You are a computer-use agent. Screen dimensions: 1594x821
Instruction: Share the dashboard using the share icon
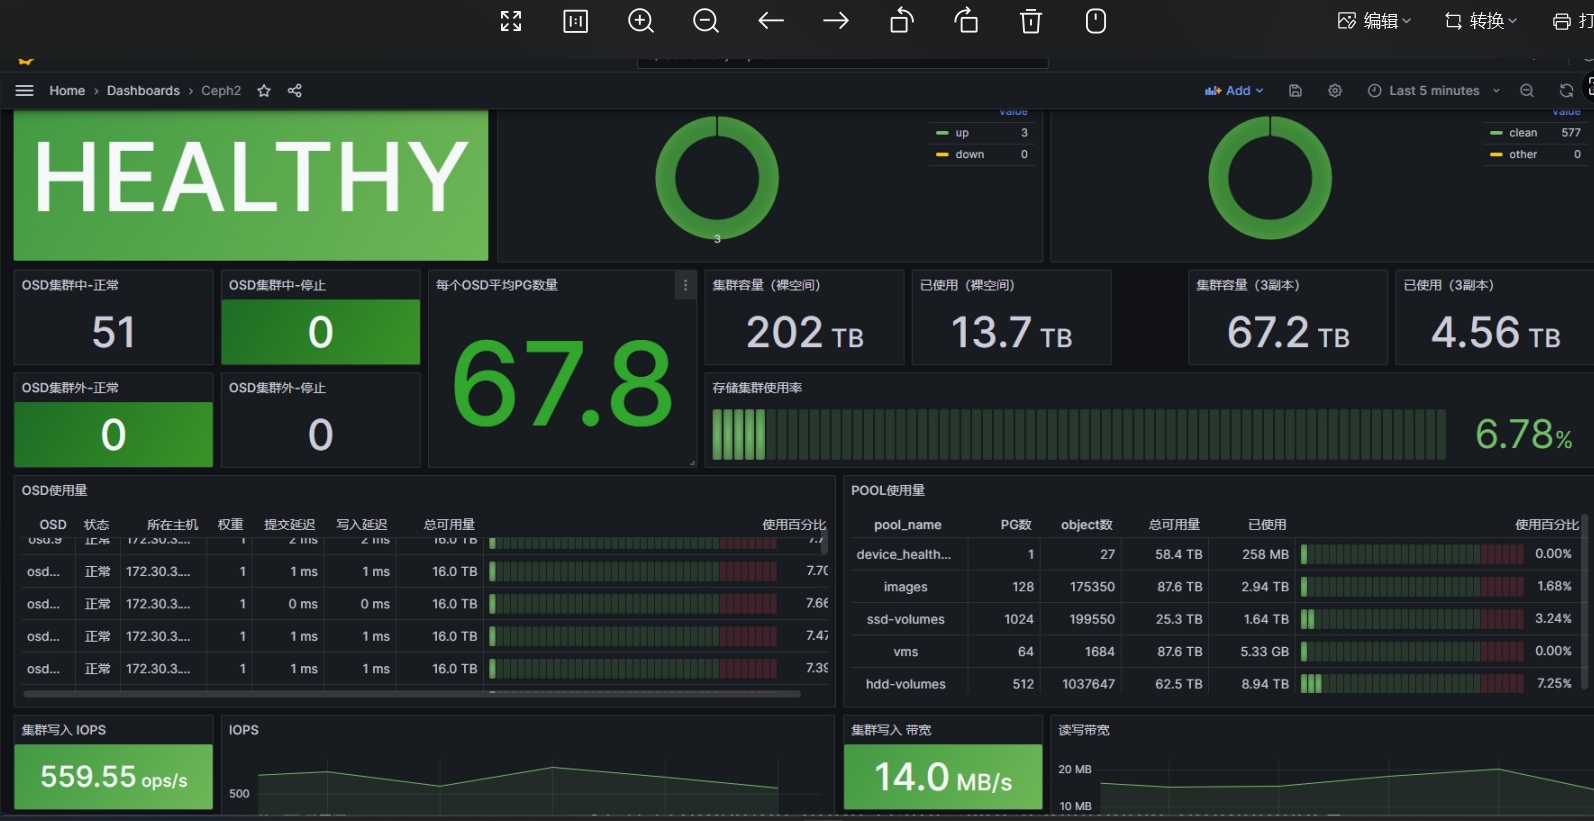[295, 90]
